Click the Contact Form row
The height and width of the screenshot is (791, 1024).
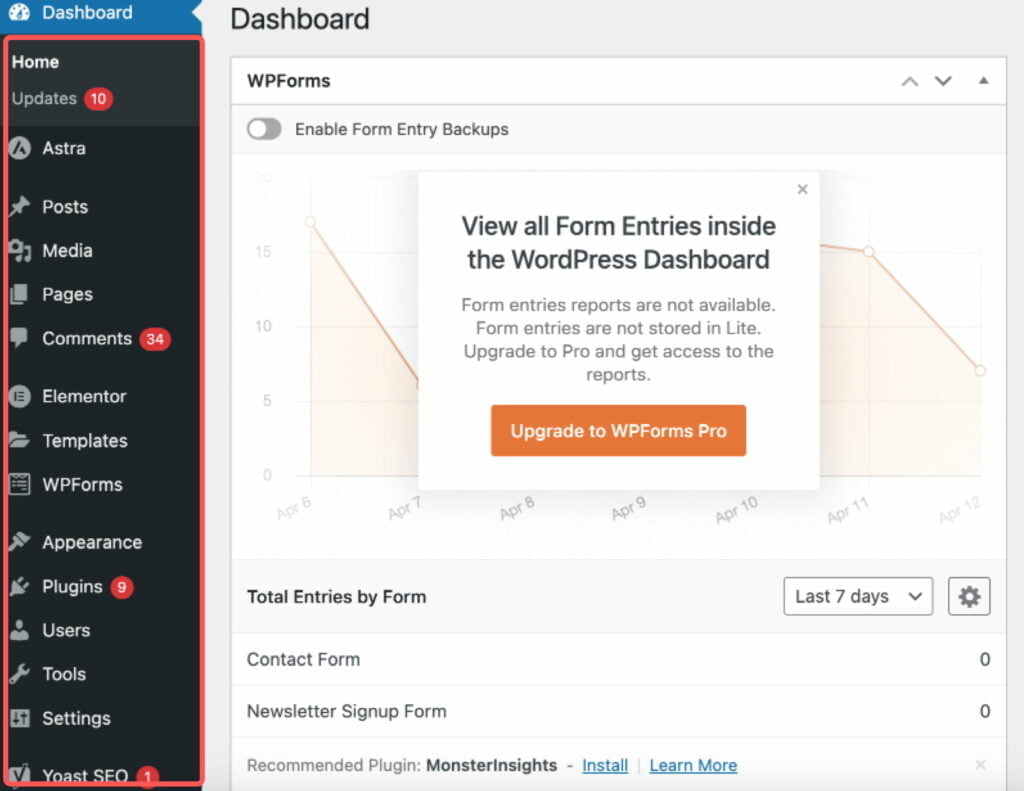pyautogui.click(x=618, y=659)
